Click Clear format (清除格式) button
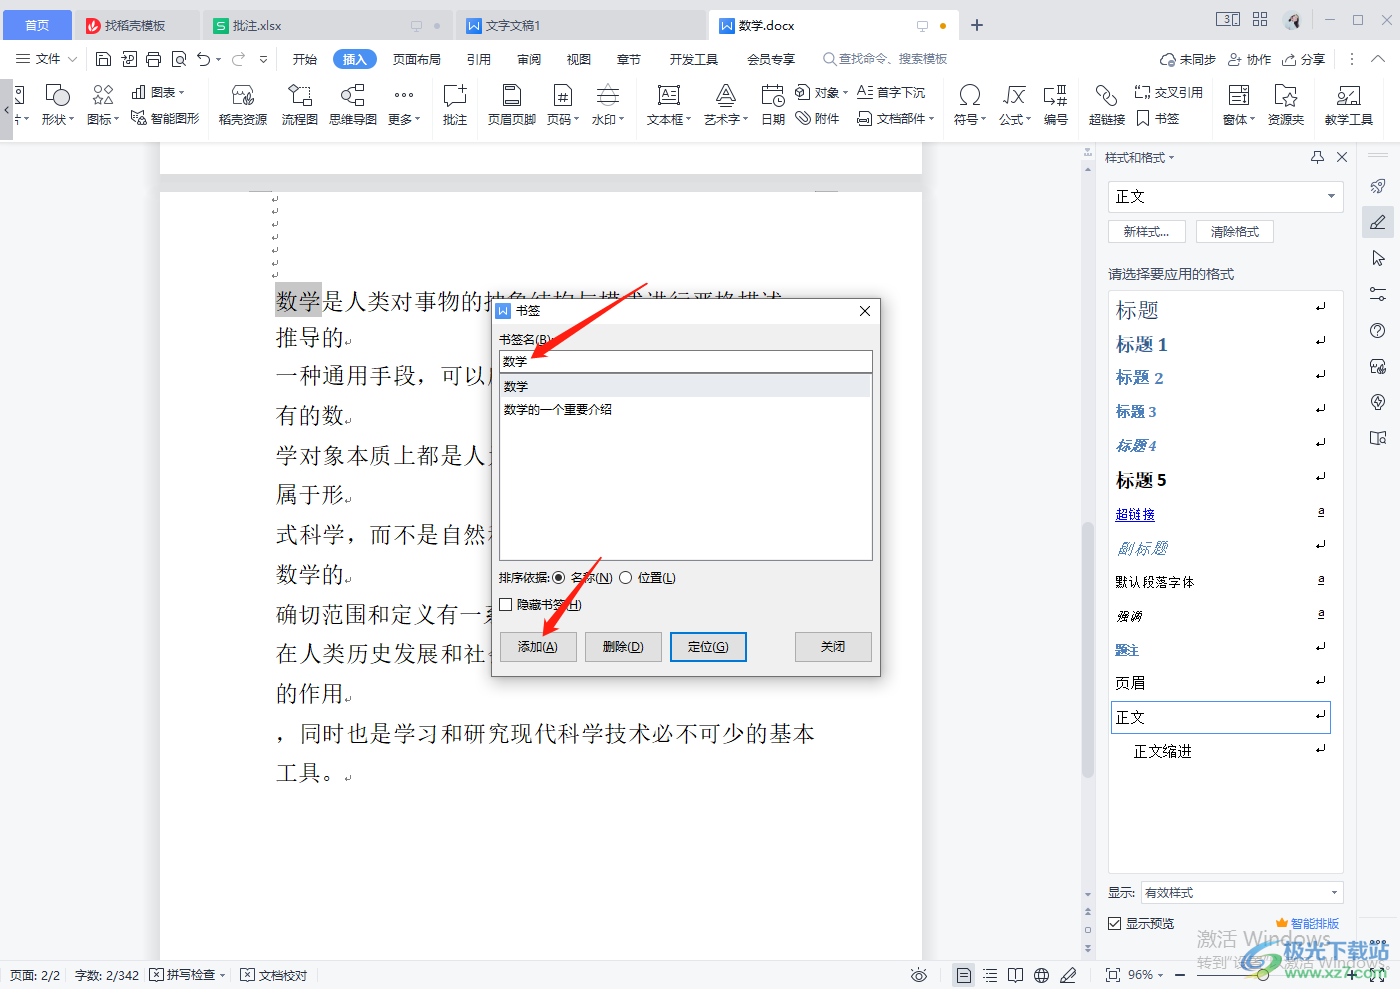Image resolution: width=1400 pixels, height=989 pixels. 1235,231
